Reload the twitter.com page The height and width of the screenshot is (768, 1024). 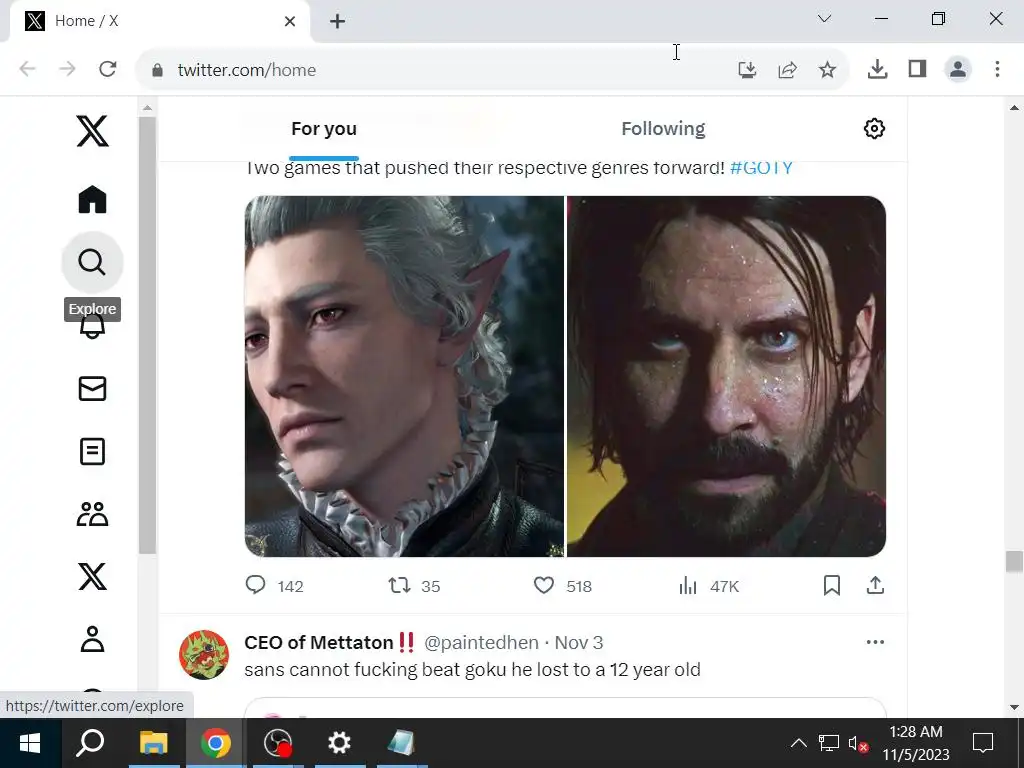coord(108,69)
